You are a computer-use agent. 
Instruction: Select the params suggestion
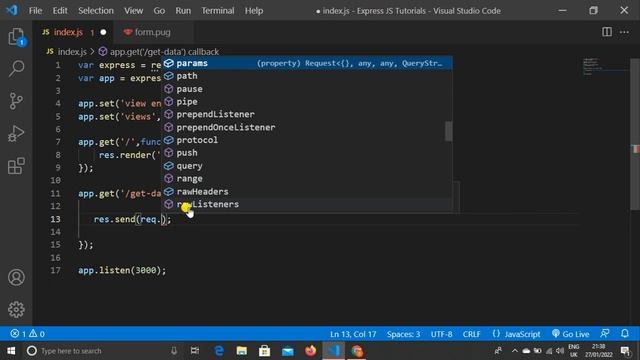[307, 63]
